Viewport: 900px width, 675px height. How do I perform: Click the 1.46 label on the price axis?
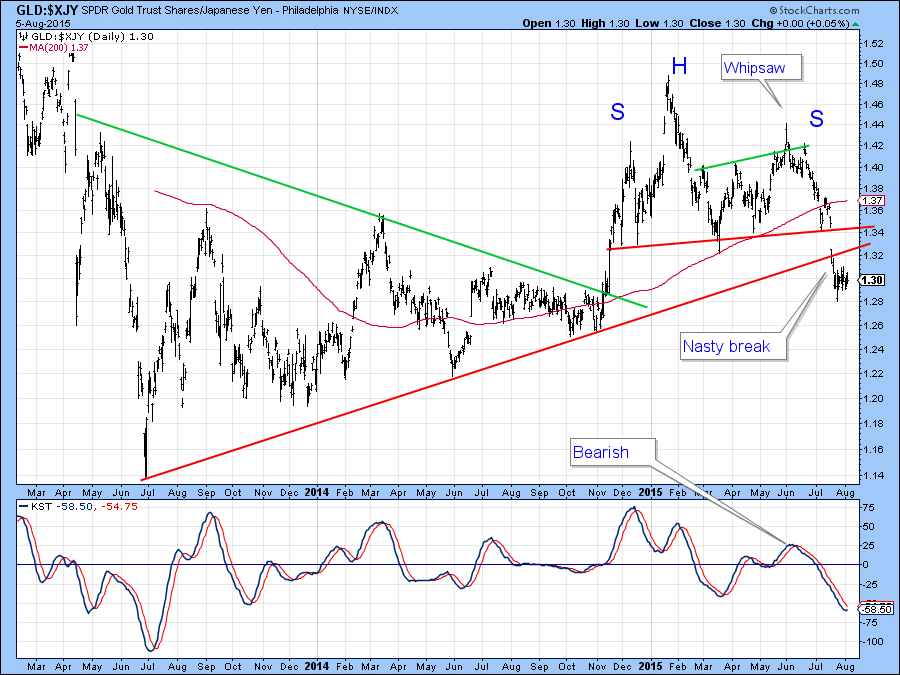(x=873, y=104)
